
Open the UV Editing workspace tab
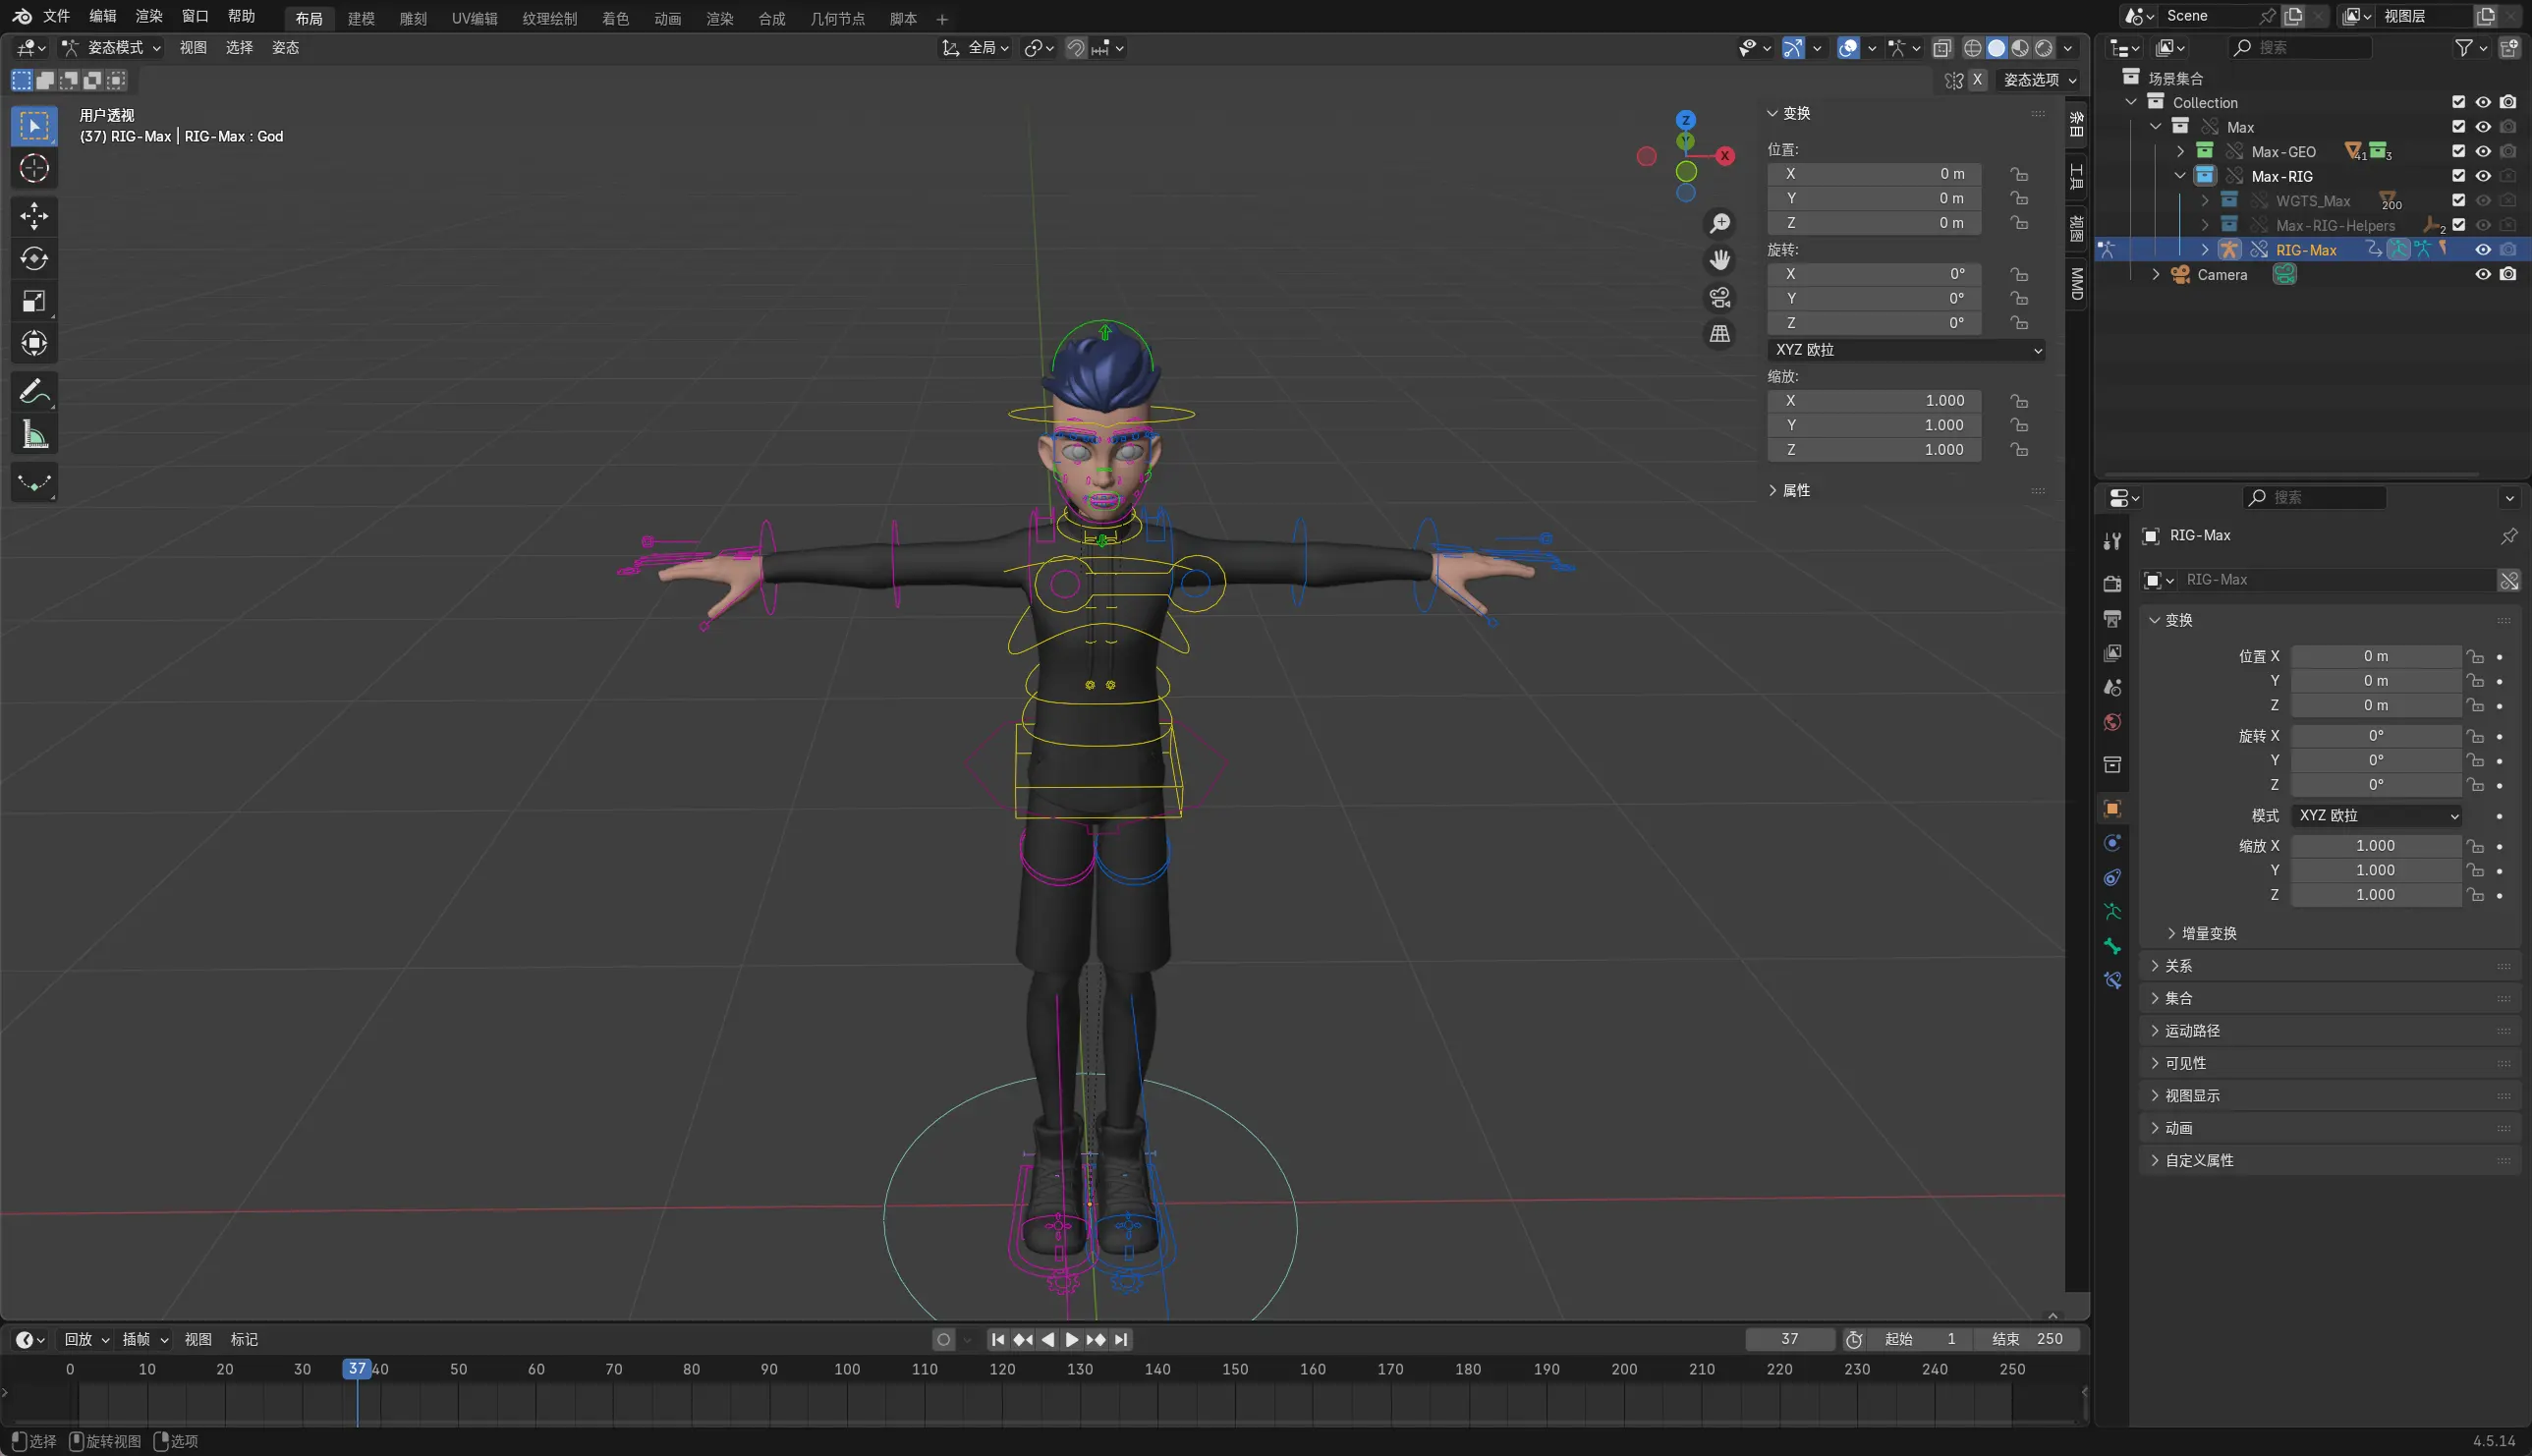point(474,19)
